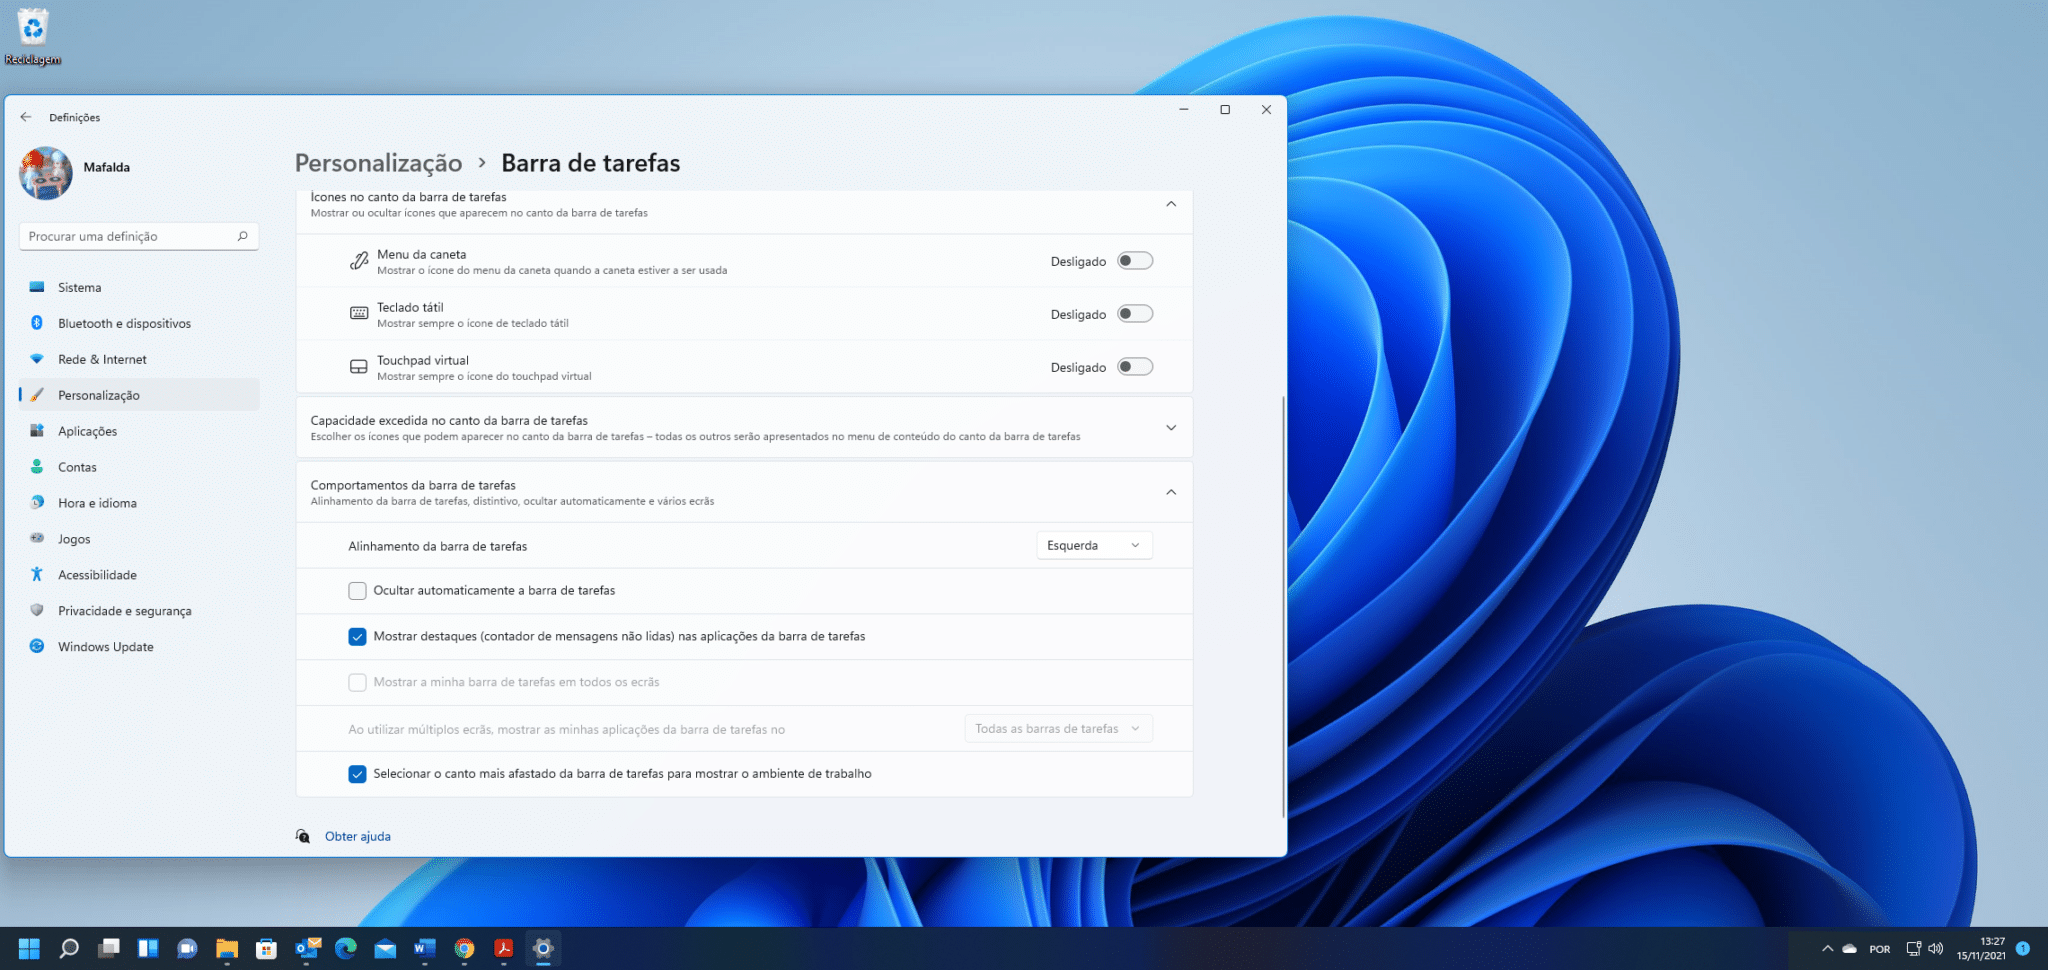Expand Capacidade excedida no canto section
Viewport: 2048px width, 970px height.
pos(1171,428)
